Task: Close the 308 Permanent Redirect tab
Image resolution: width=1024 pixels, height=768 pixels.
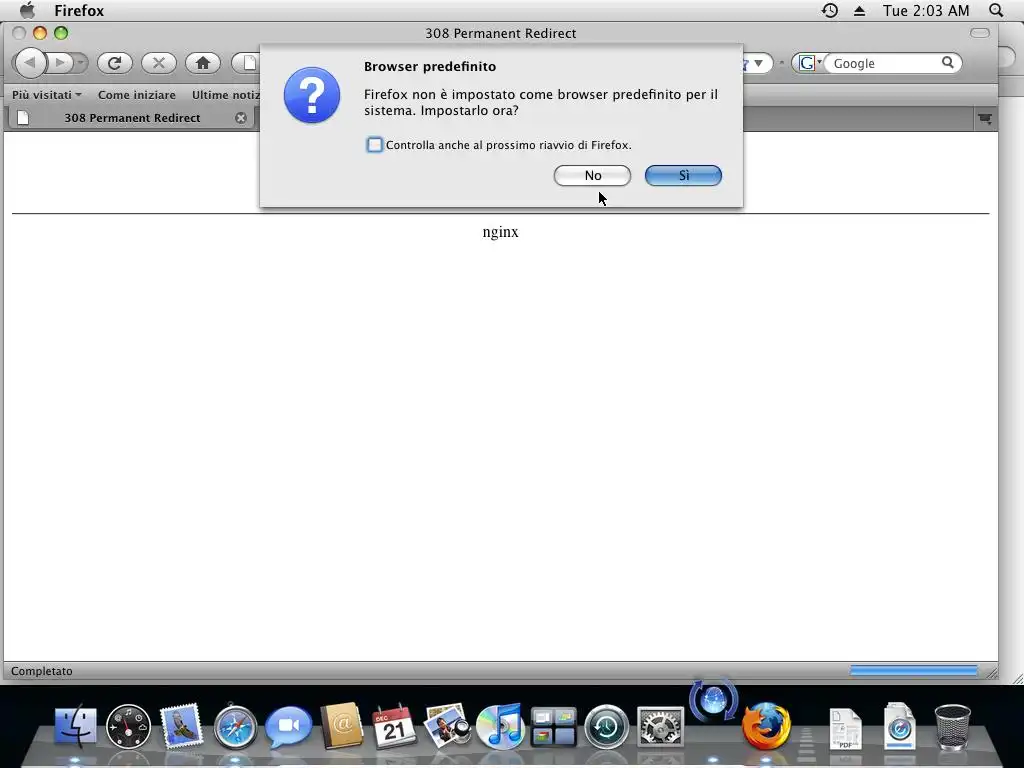Action: (x=241, y=118)
